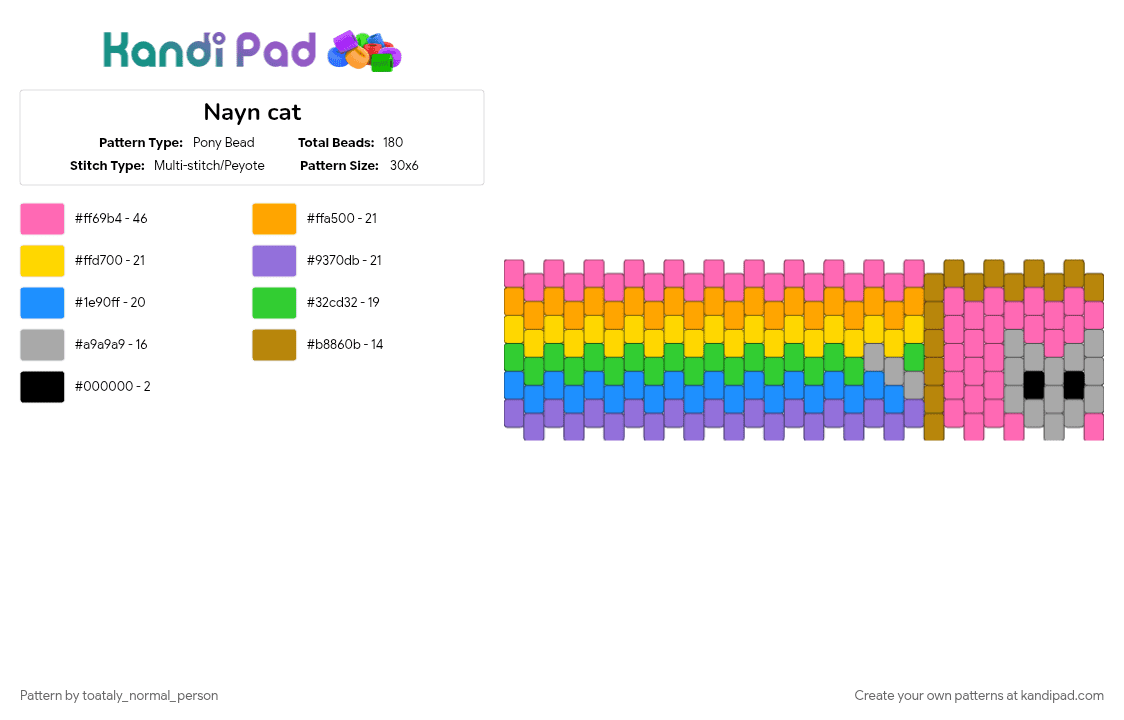Click 'Pattern by toataly_normal_person' credit
This screenshot has width=1124, height=720.
(x=119, y=696)
